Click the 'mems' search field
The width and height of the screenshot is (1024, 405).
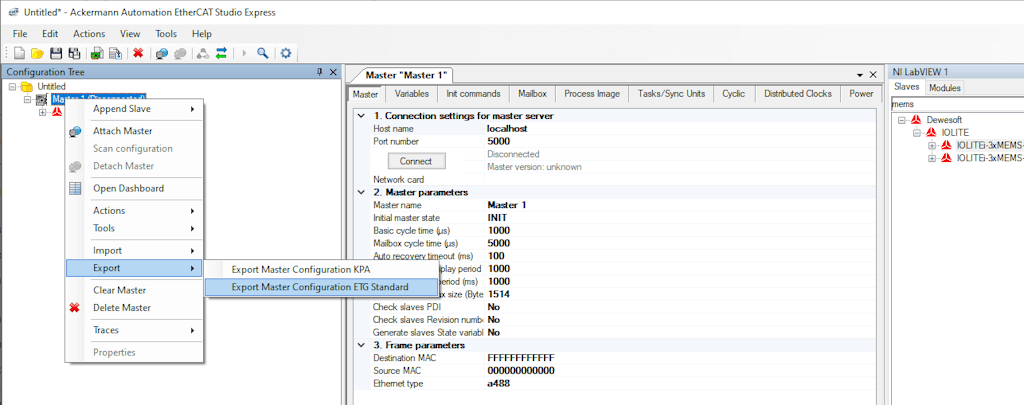tap(957, 104)
